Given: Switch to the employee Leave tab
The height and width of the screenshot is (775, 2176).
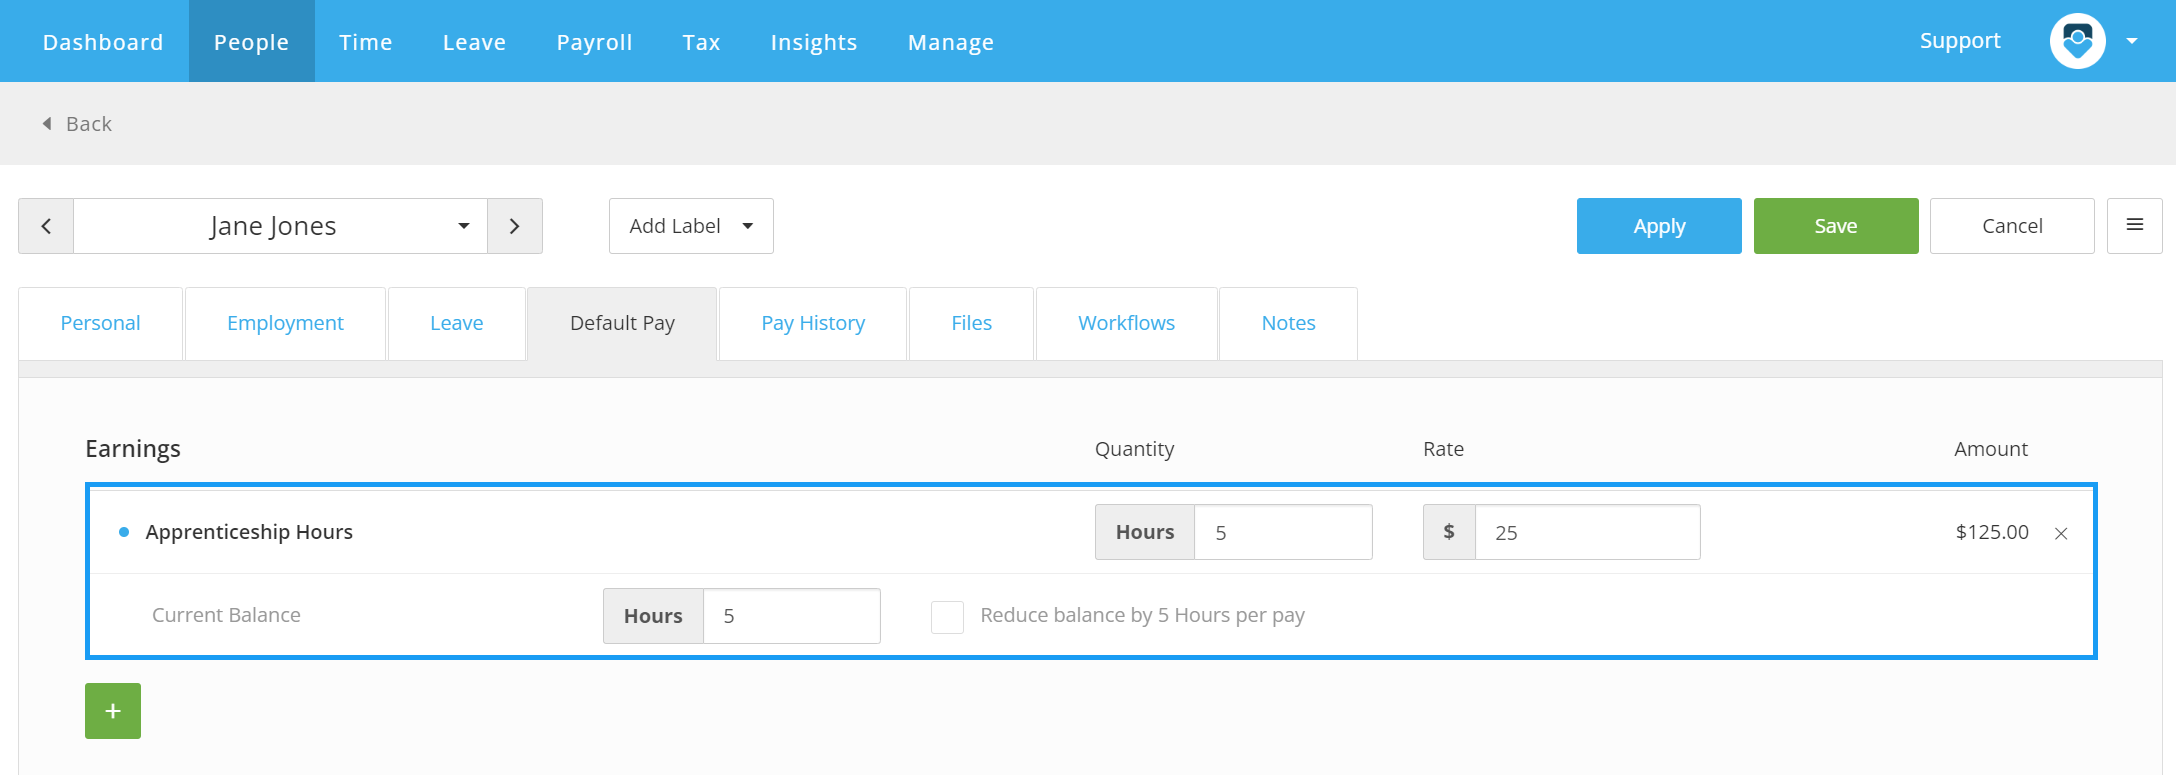Looking at the screenshot, I should pos(457,323).
